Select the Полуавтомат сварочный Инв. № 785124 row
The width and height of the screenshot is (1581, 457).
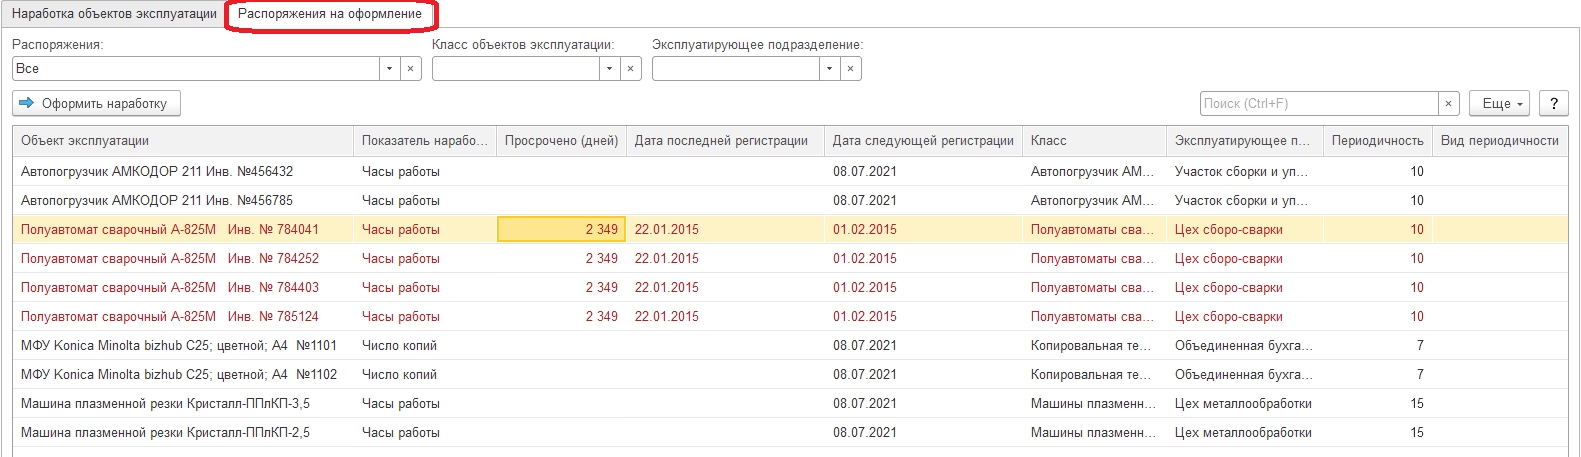pyautogui.click(x=170, y=317)
